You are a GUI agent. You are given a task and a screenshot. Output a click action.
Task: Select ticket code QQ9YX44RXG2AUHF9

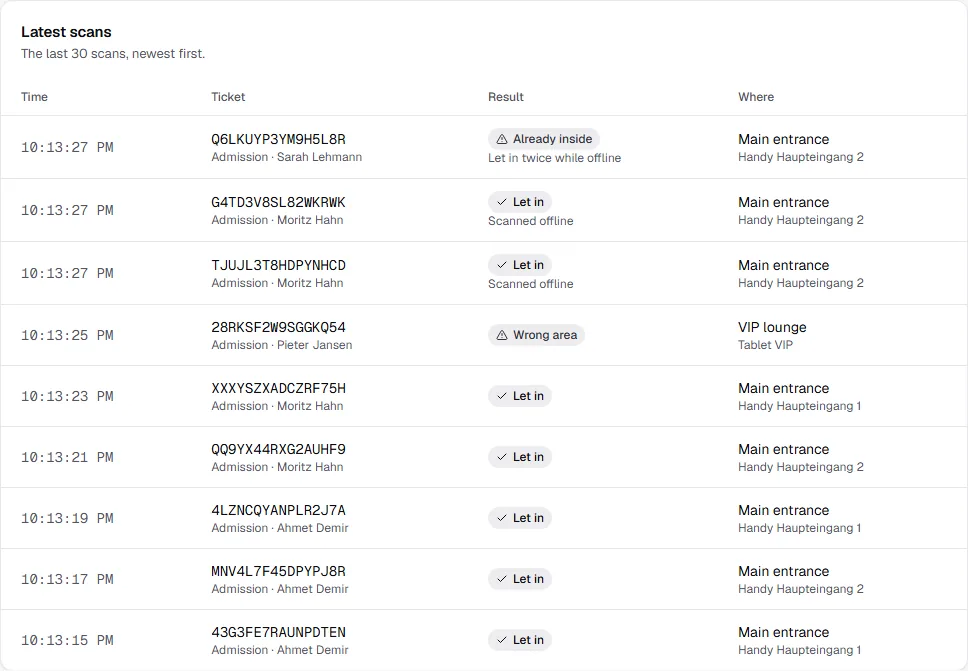[278, 449]
